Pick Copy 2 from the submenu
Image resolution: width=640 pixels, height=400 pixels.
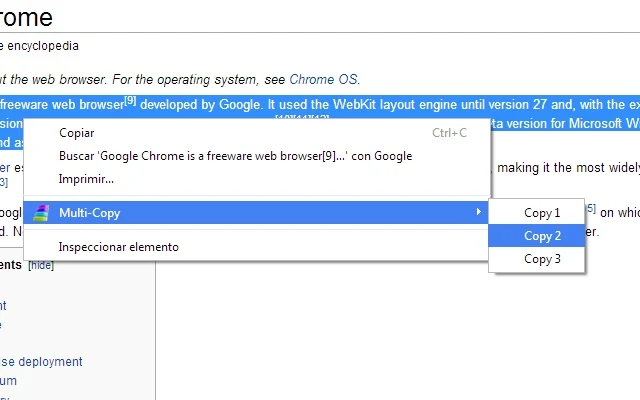tap(542, 236)
